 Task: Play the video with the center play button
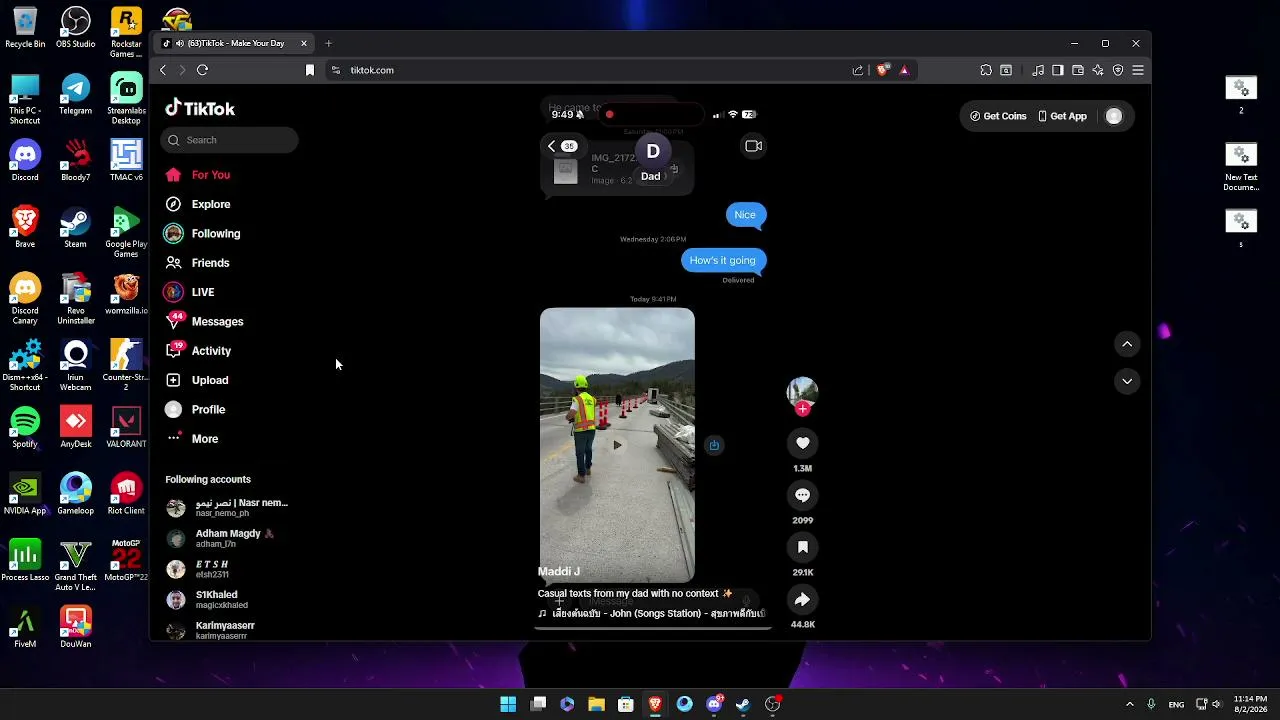click(x=617, y=445)
